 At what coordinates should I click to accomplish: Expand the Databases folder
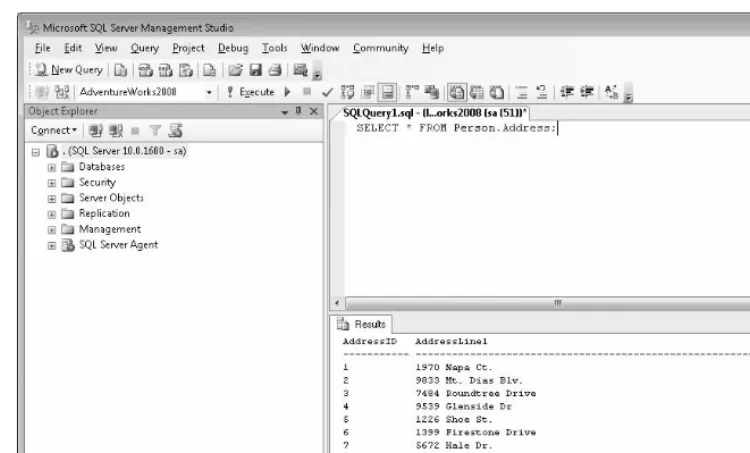click(52, 167)
